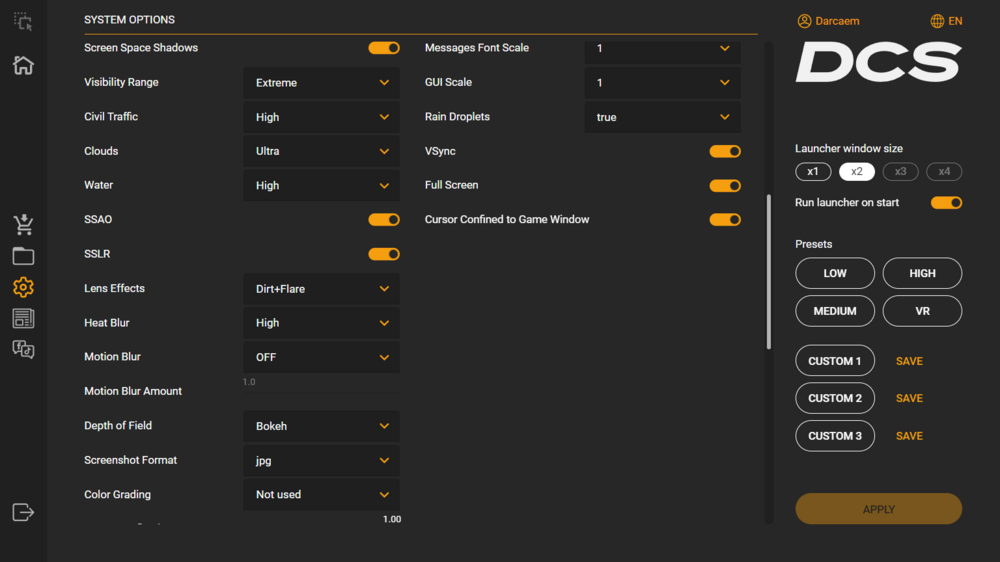This screenshot has width=1000, height=562.
Task: Disable the VSync toggle
Action: [x=725, y=151]
